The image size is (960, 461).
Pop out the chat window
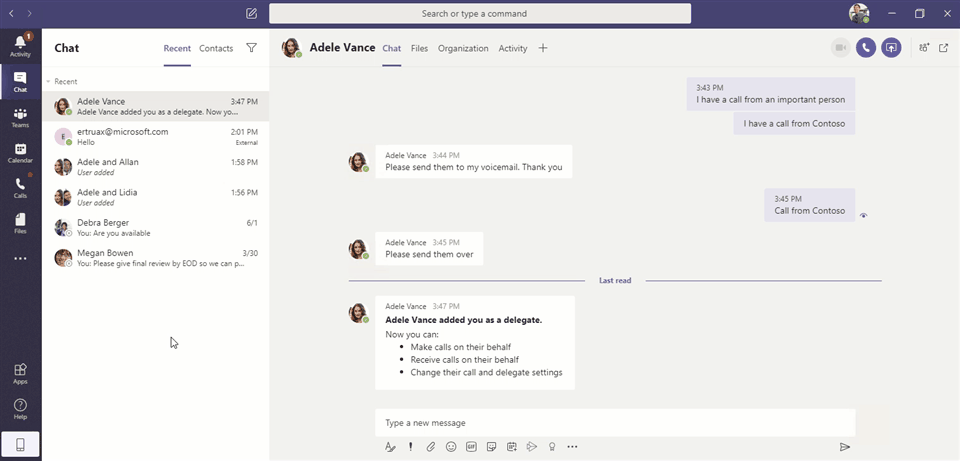[943, 48]
